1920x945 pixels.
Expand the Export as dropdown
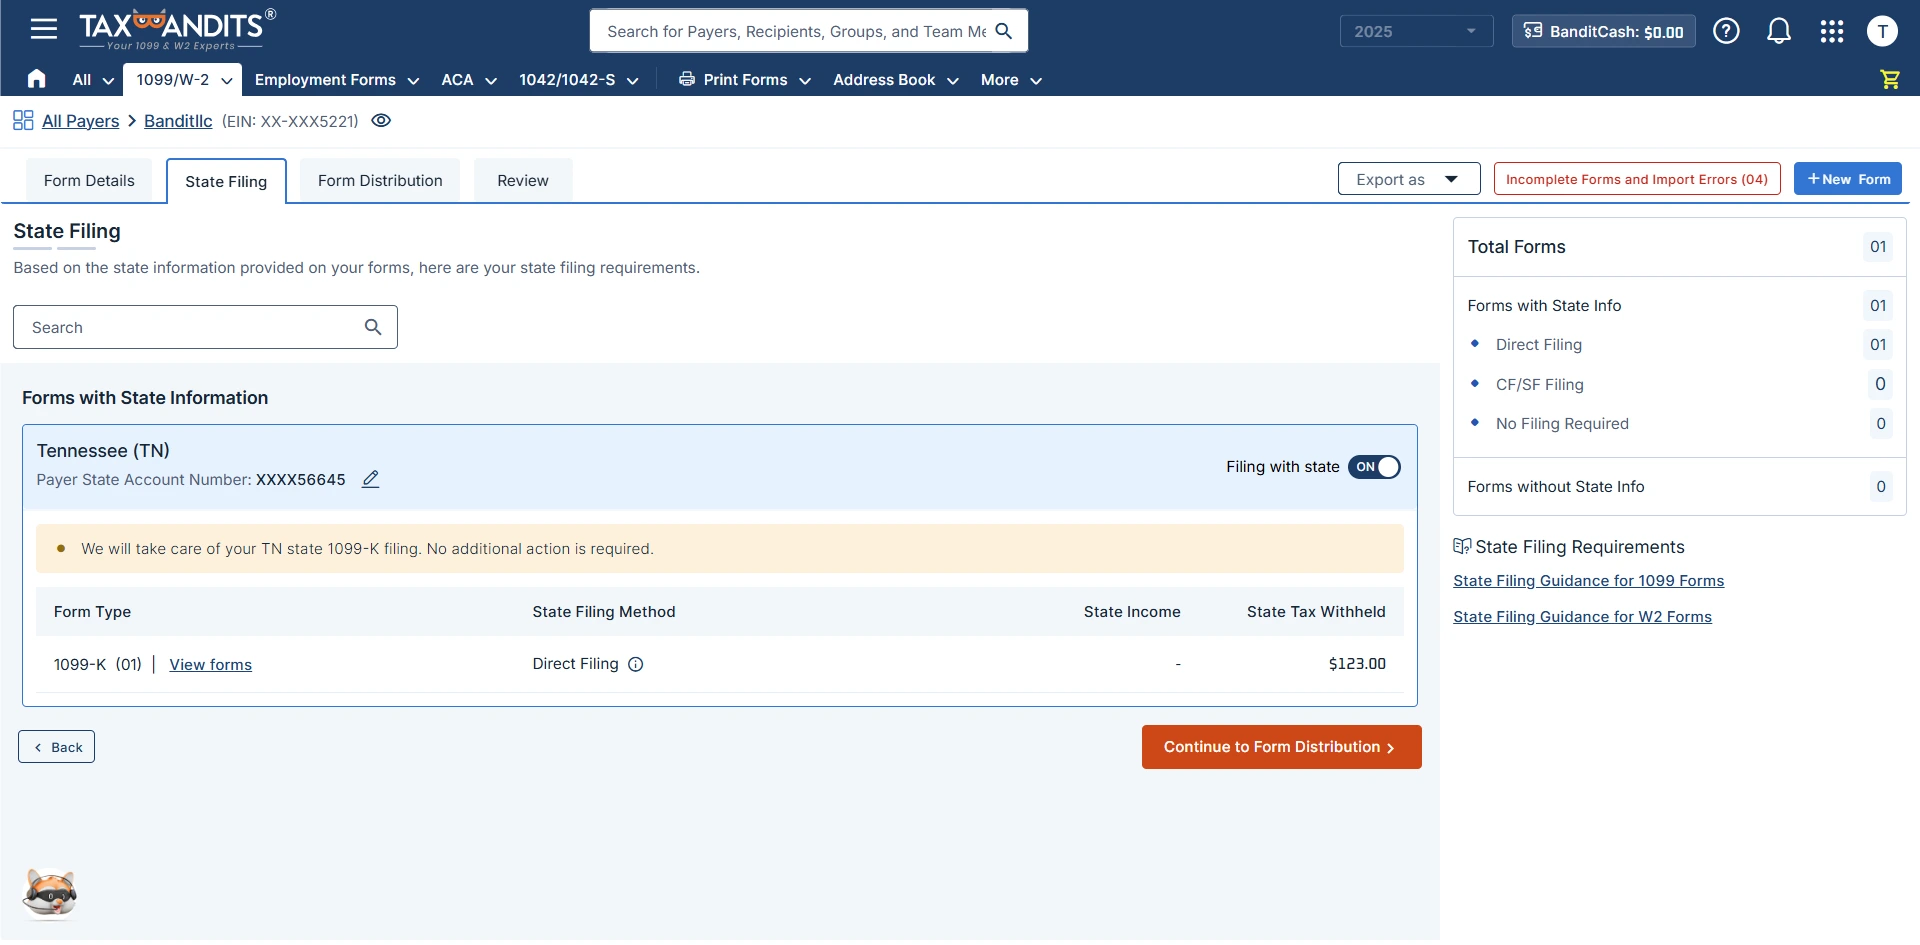1408,179
